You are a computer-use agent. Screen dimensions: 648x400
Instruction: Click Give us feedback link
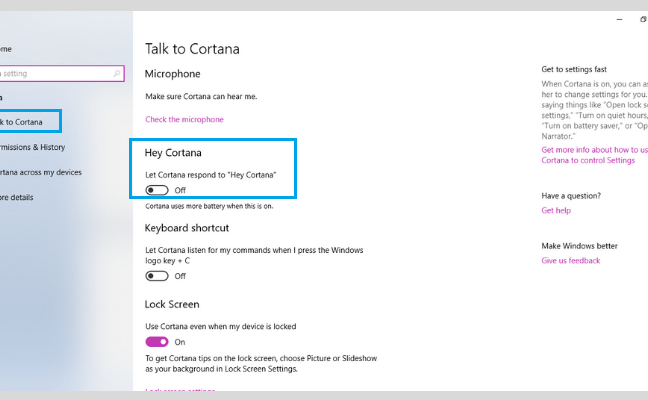[x=571, y=260]
